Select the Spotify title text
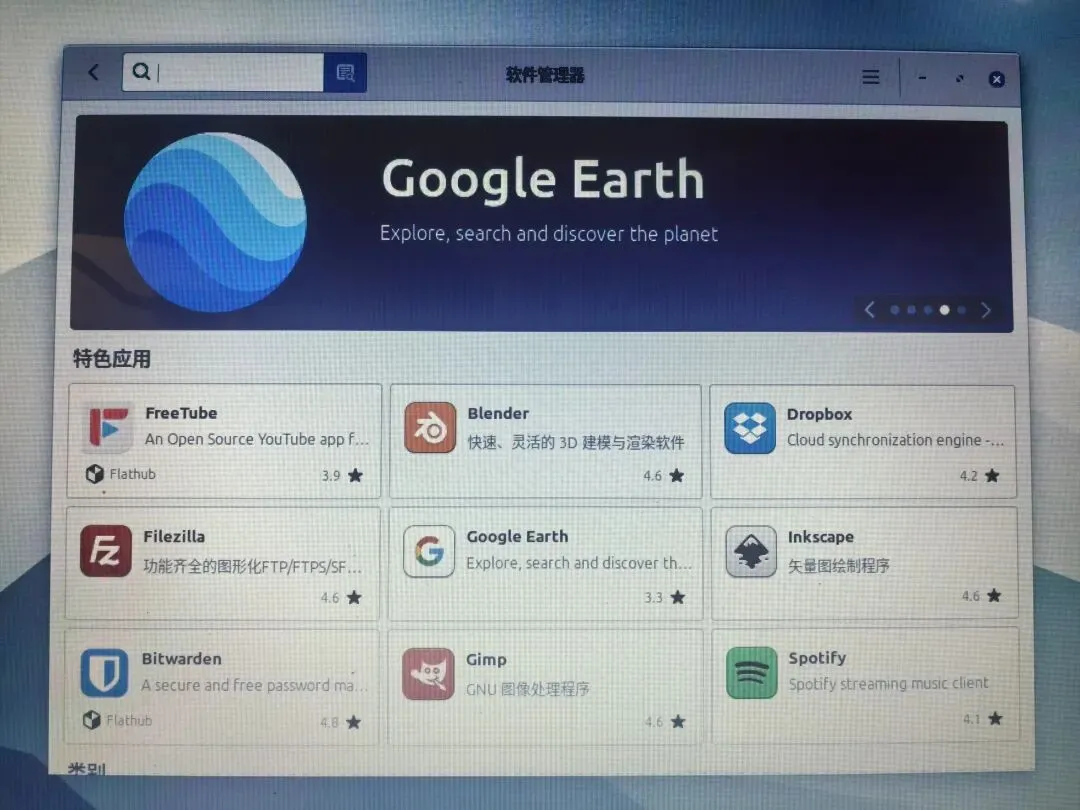 click(x=817, y=658)
